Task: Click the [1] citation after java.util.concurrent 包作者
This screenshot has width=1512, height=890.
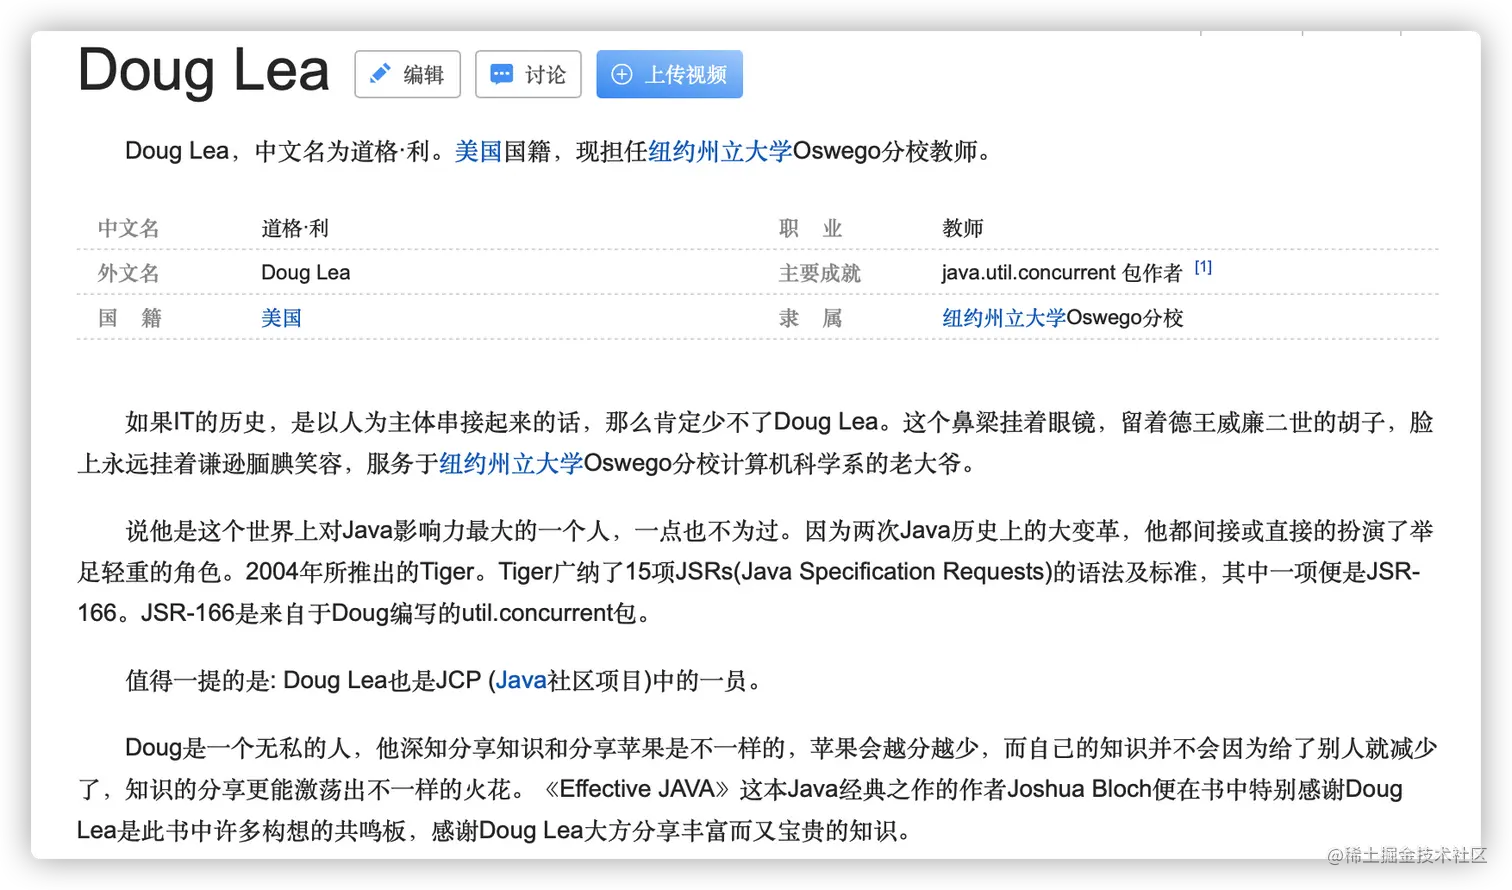Action: click(x=1203, y=266)
